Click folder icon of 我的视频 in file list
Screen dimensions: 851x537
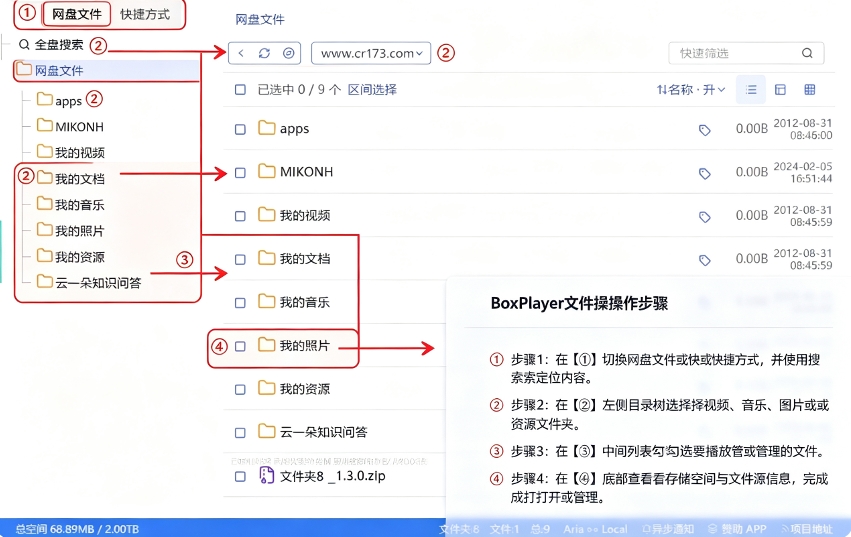[266, 214]
